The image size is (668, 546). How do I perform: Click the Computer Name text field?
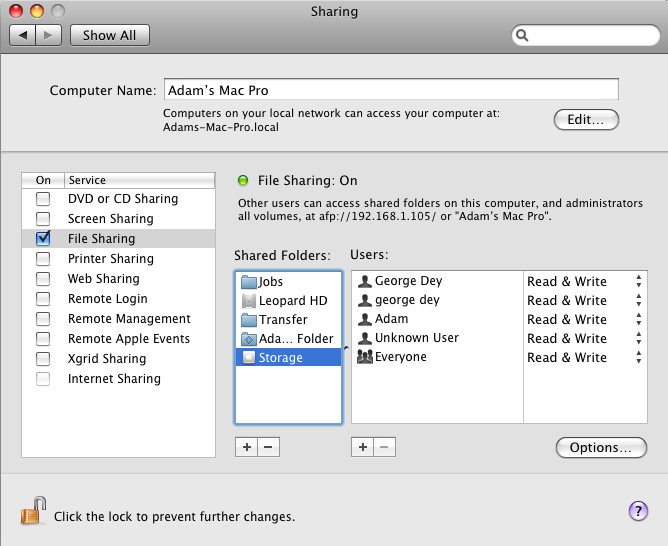click(391, 89)
